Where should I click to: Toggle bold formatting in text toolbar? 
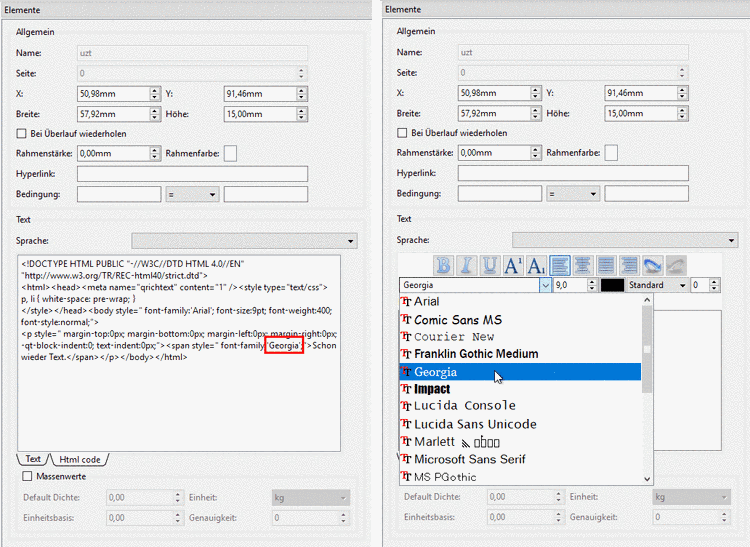(443, 265)
